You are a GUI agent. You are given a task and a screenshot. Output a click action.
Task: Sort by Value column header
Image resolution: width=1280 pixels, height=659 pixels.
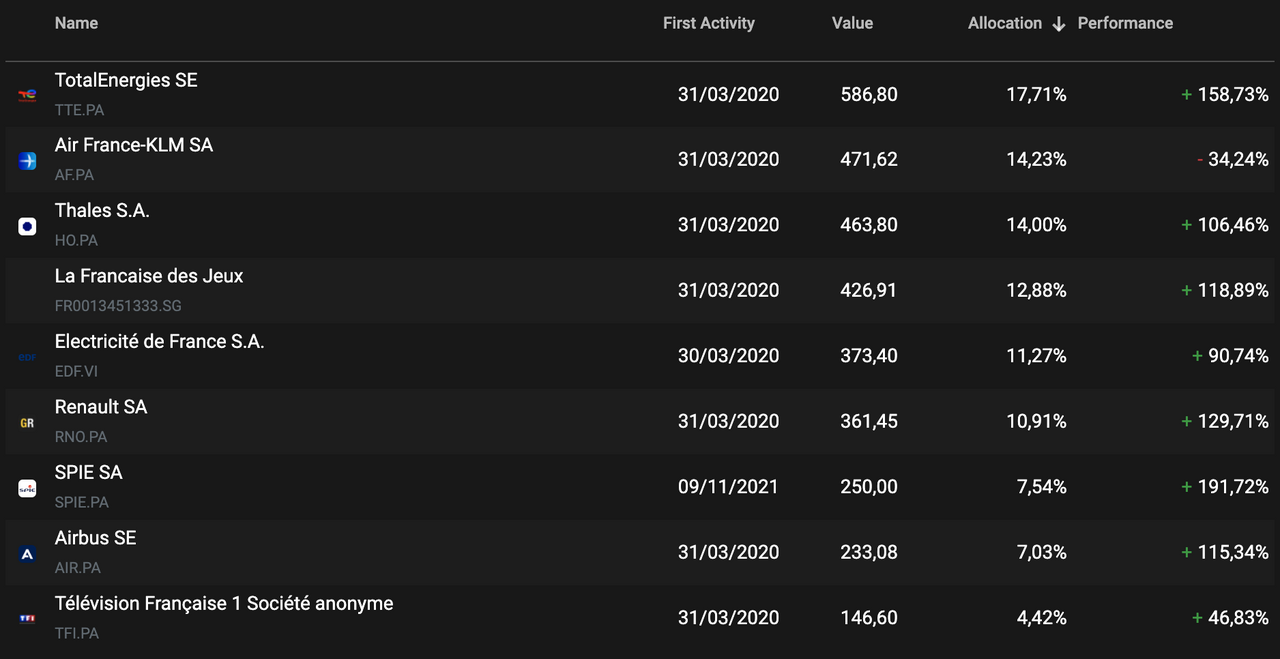852,23
